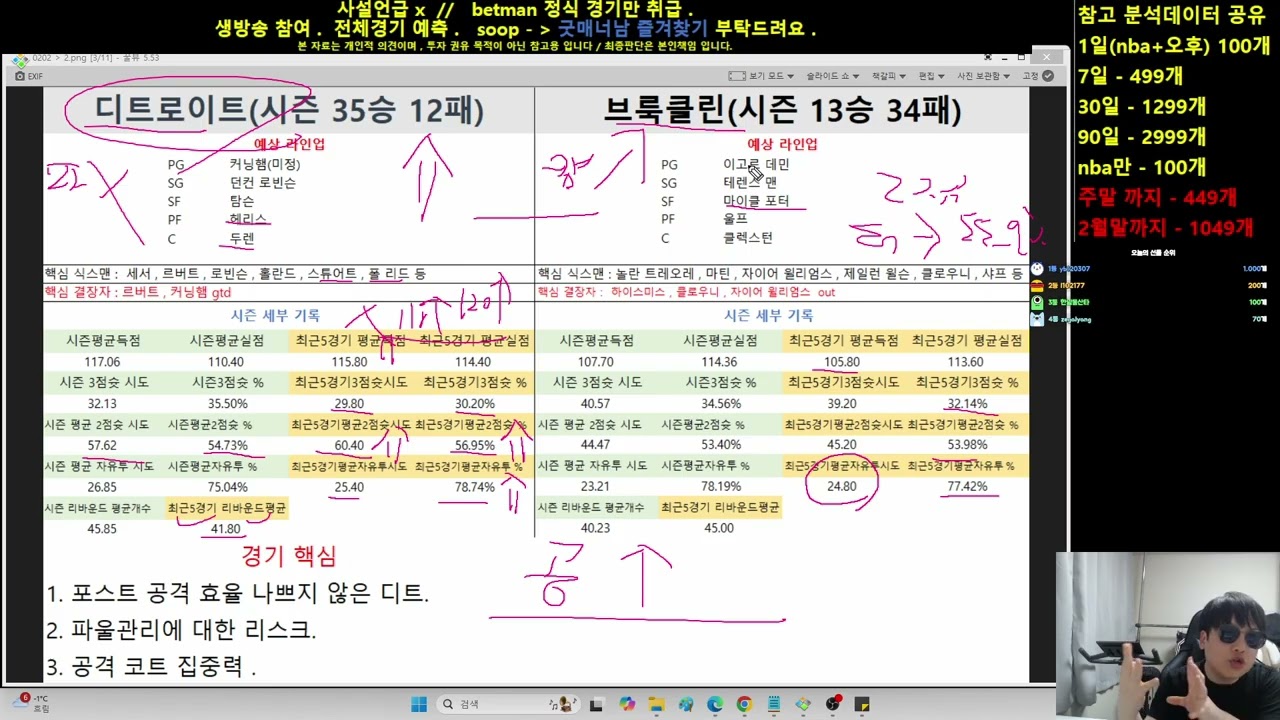The width and height of the screenshot is (1280, 720).
Task: Click Detroit center 두렌 lineup entry
Action: [x=242, y=239]
